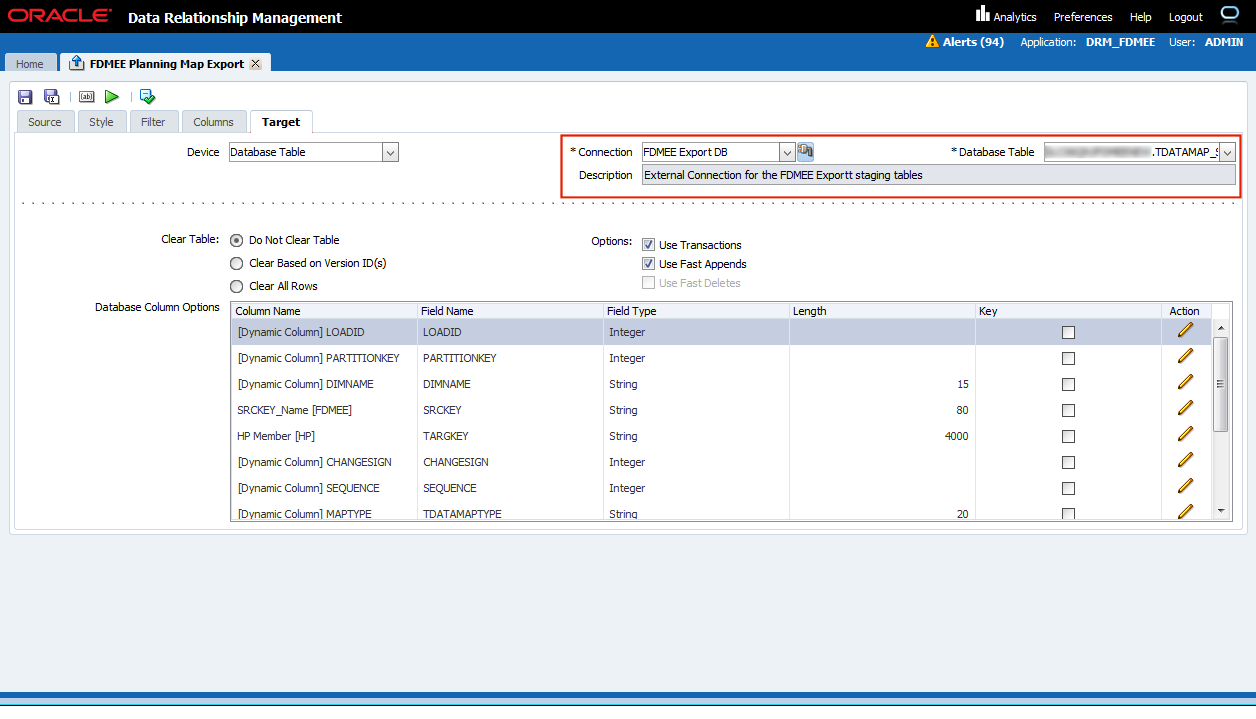The width and height of the screenshot is (1256, 719).
Task: Click the connection details icon beside Connection
Action: [805, 152]
